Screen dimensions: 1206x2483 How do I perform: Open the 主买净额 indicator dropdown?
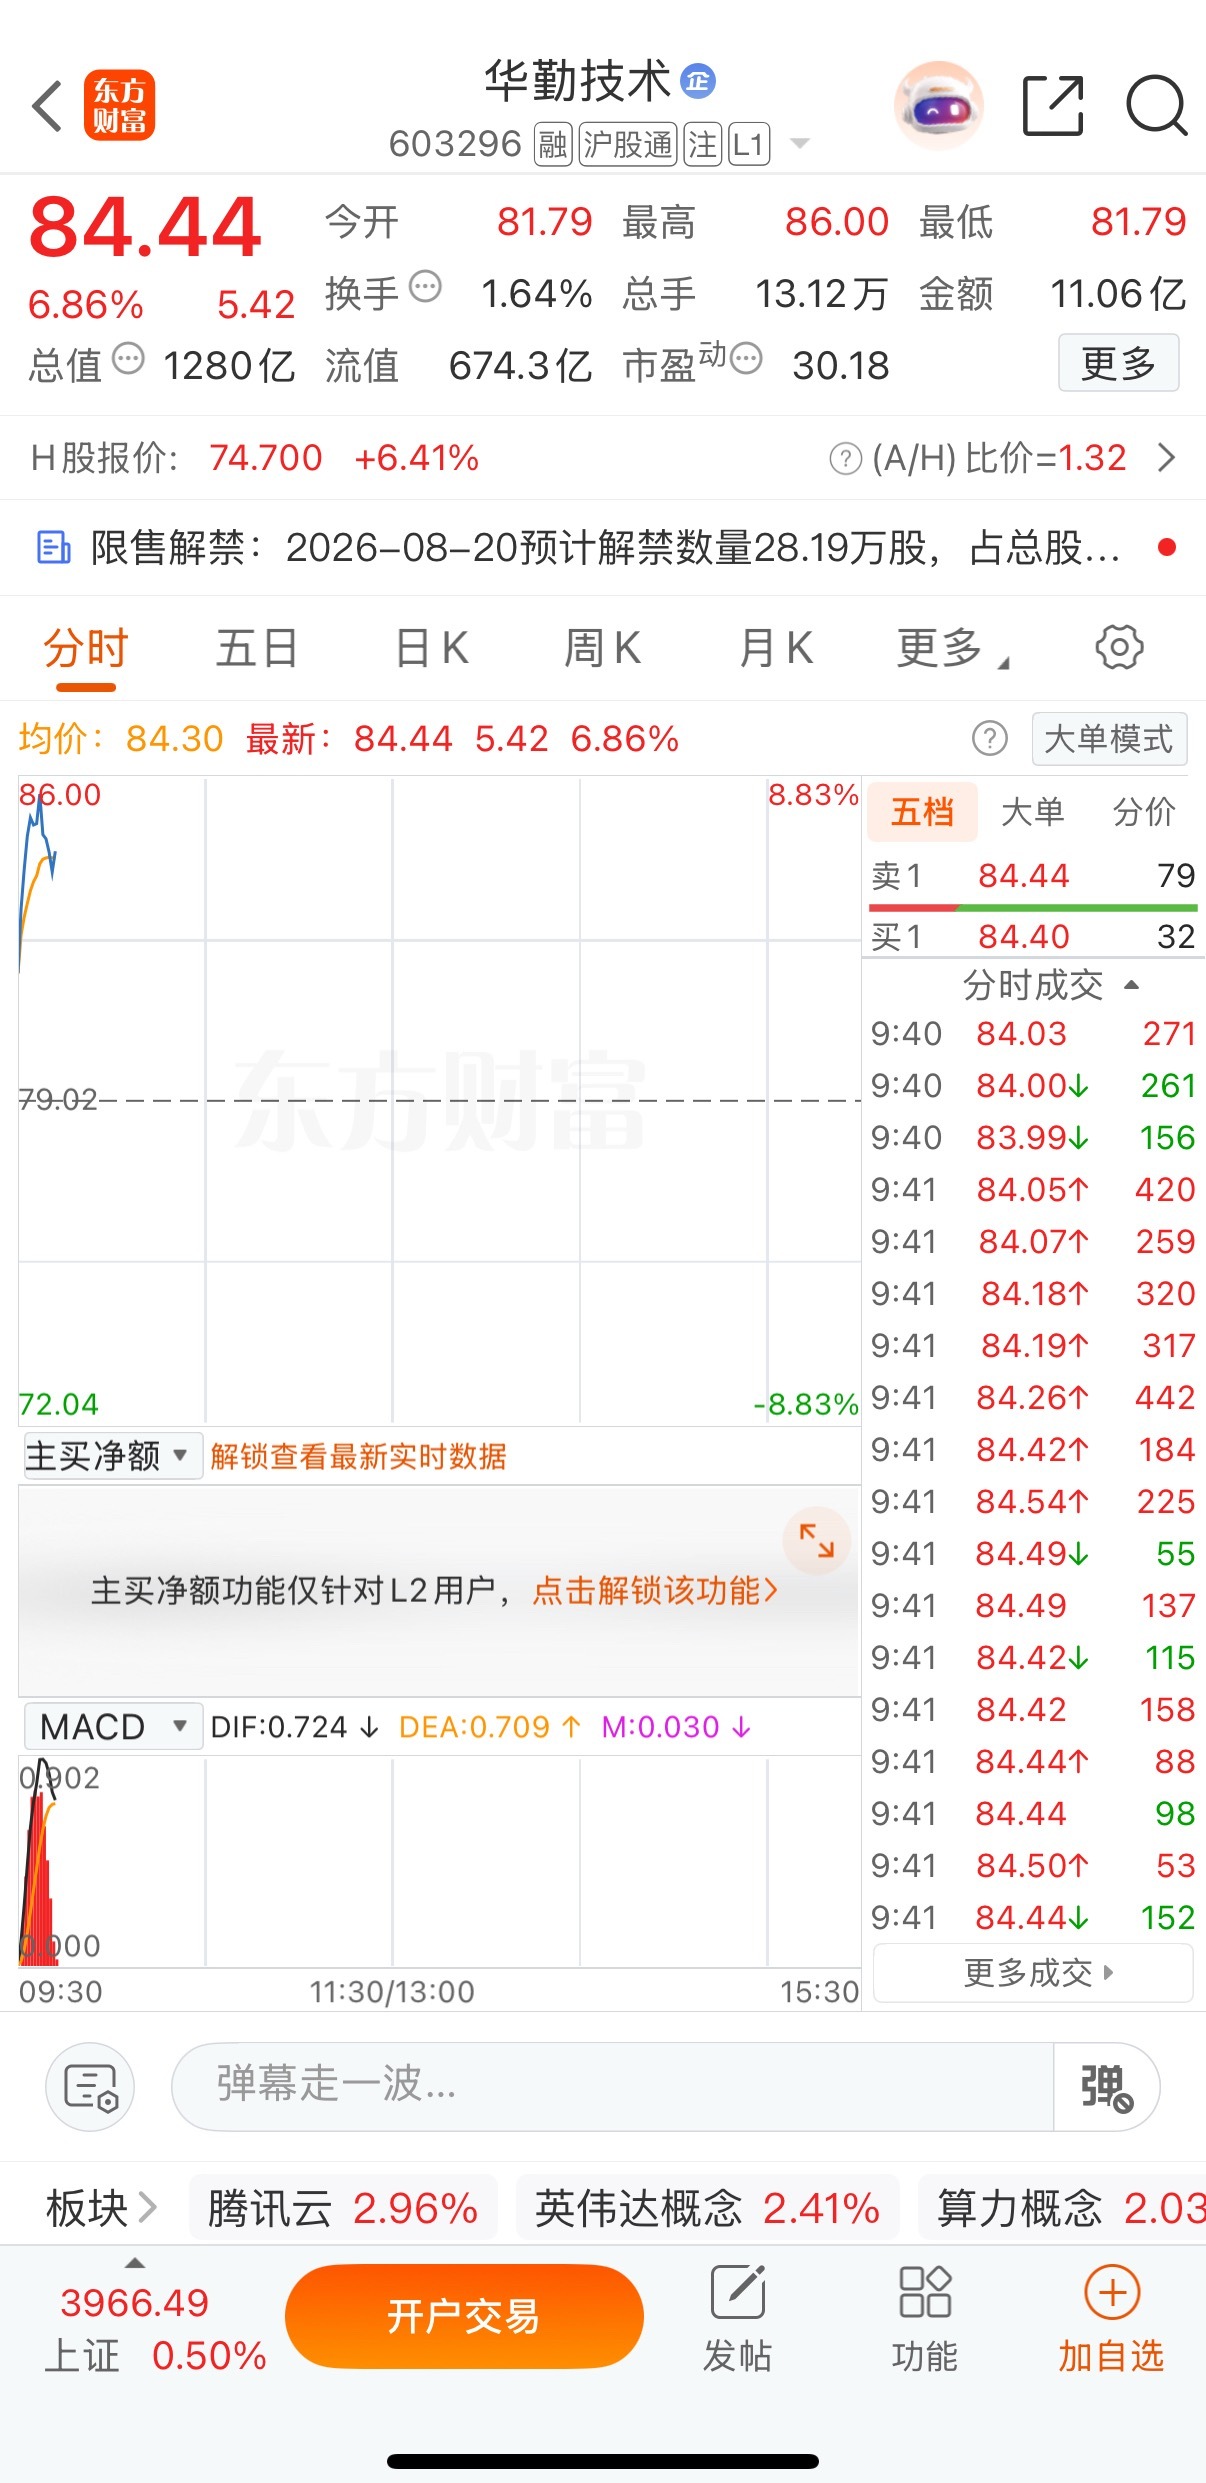113,1455
